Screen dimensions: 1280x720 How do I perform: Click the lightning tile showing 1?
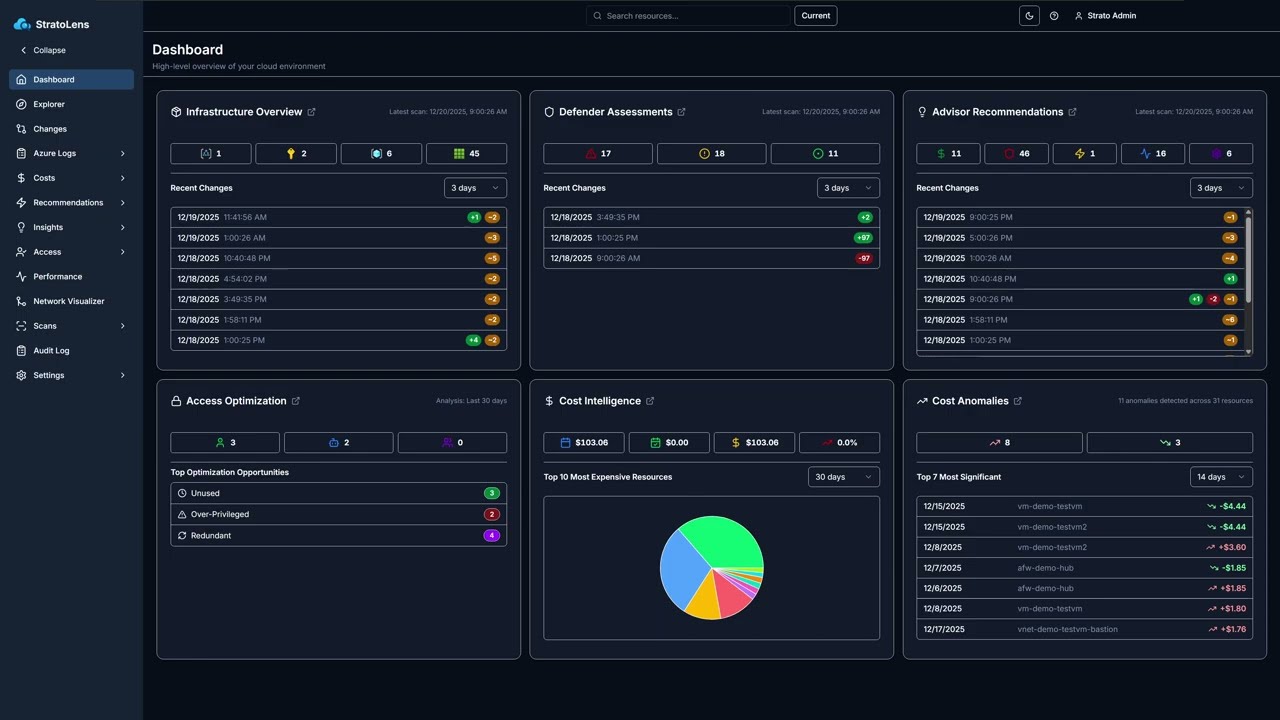(x=1084, y=153)
